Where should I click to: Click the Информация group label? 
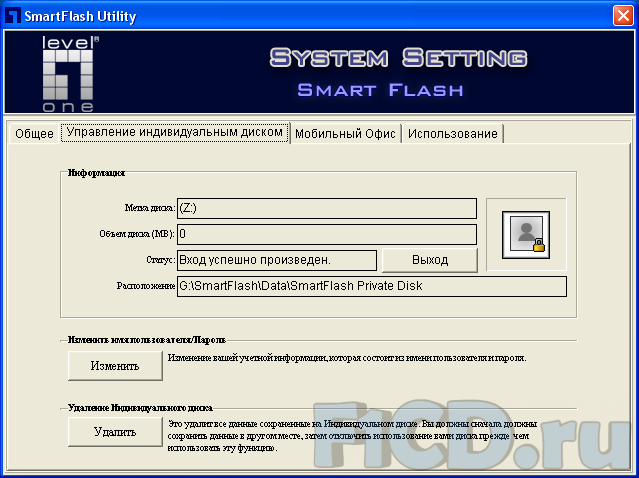point(96,173)
